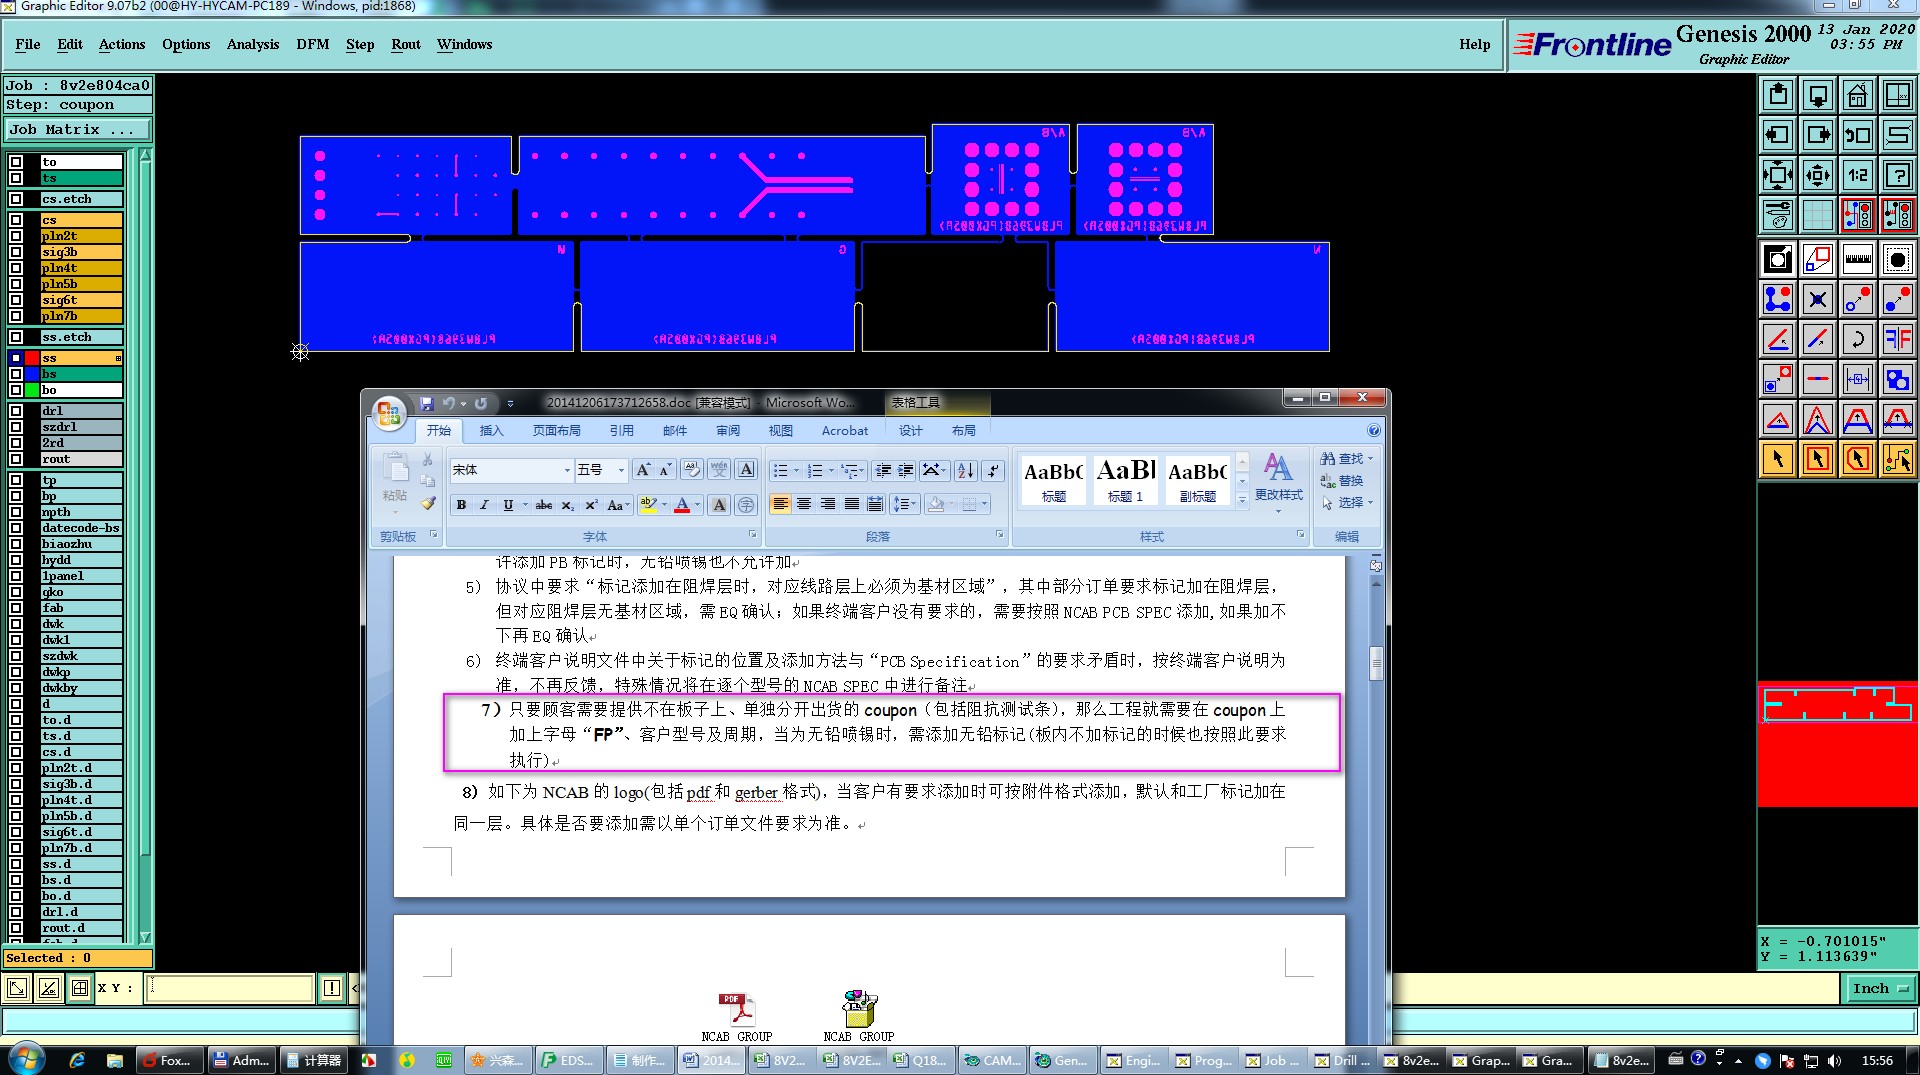Open the font name dropdown showing 宋体

click(567, 470)
